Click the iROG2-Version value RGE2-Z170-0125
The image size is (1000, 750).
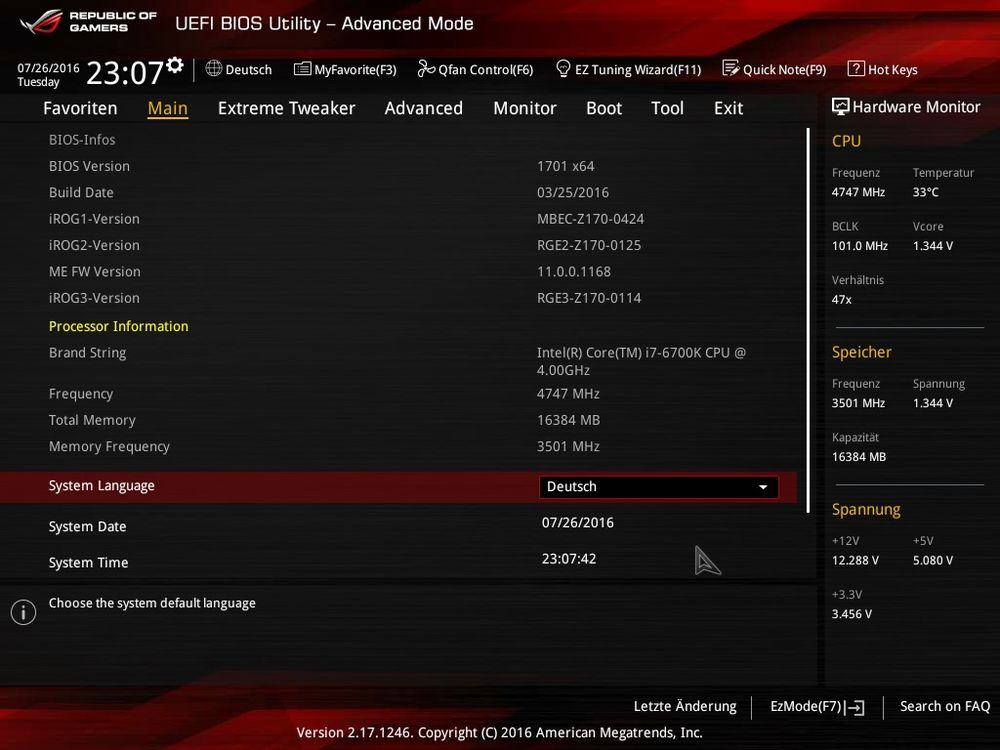click(589, 246)
